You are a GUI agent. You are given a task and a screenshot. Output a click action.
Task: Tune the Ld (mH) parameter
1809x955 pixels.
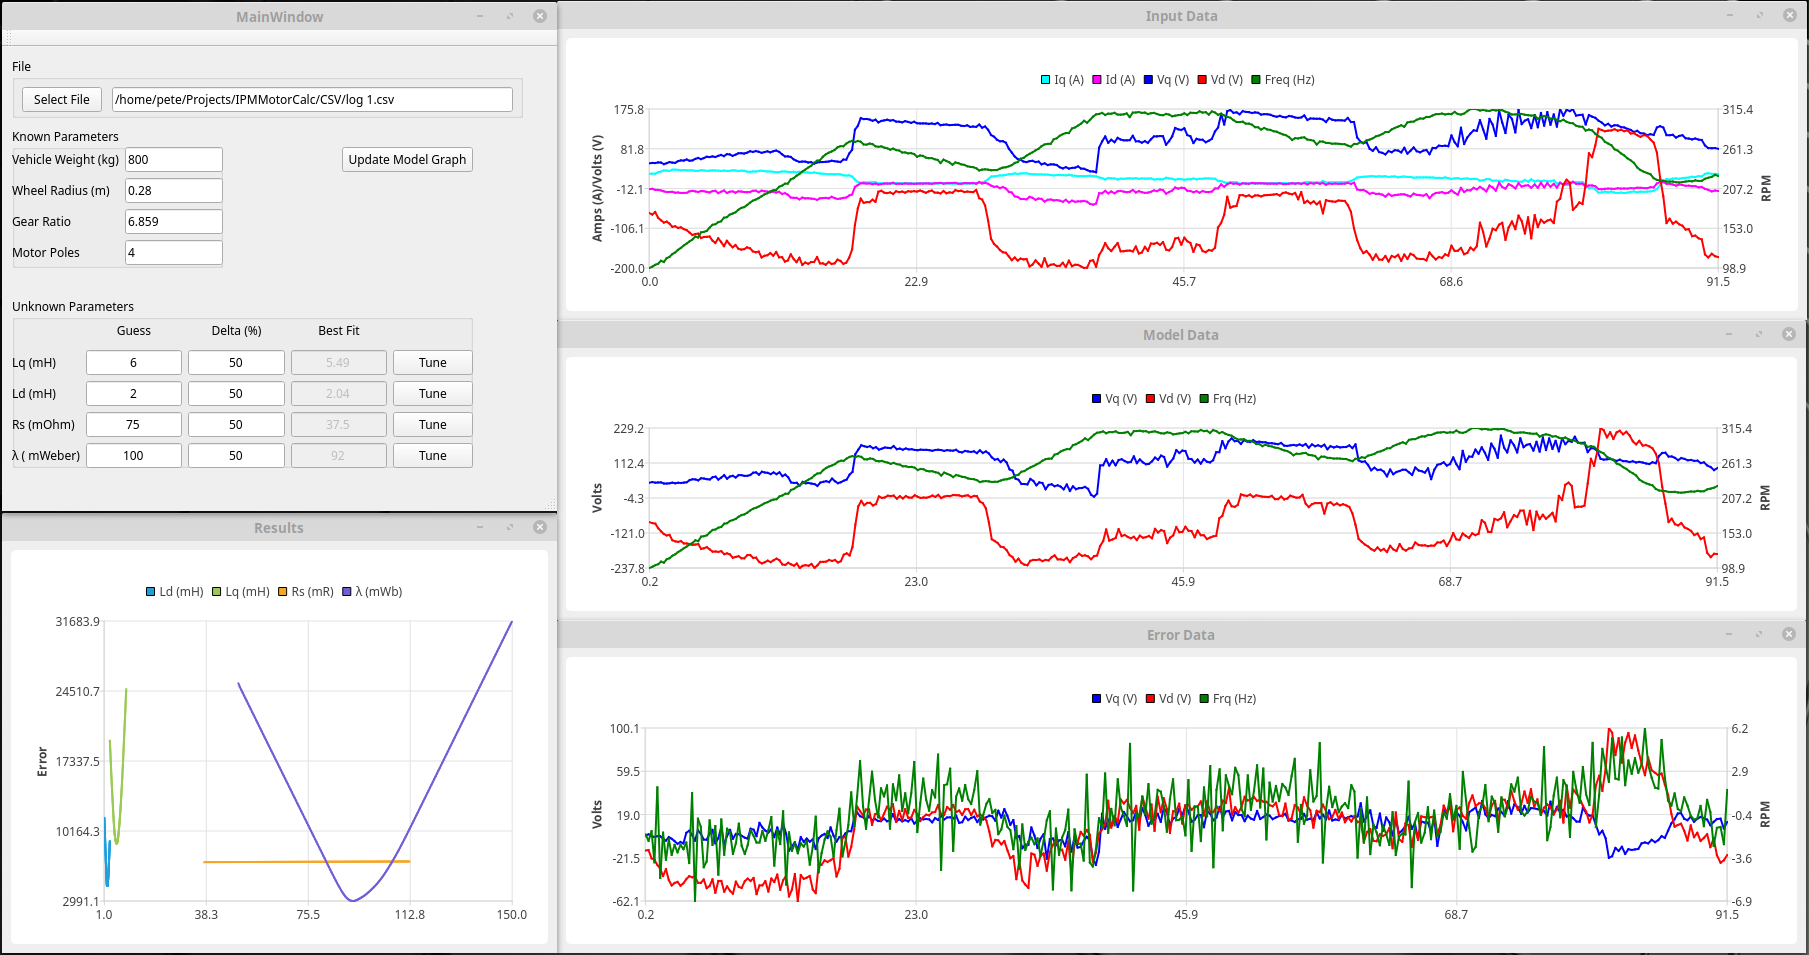click(432, 394)
